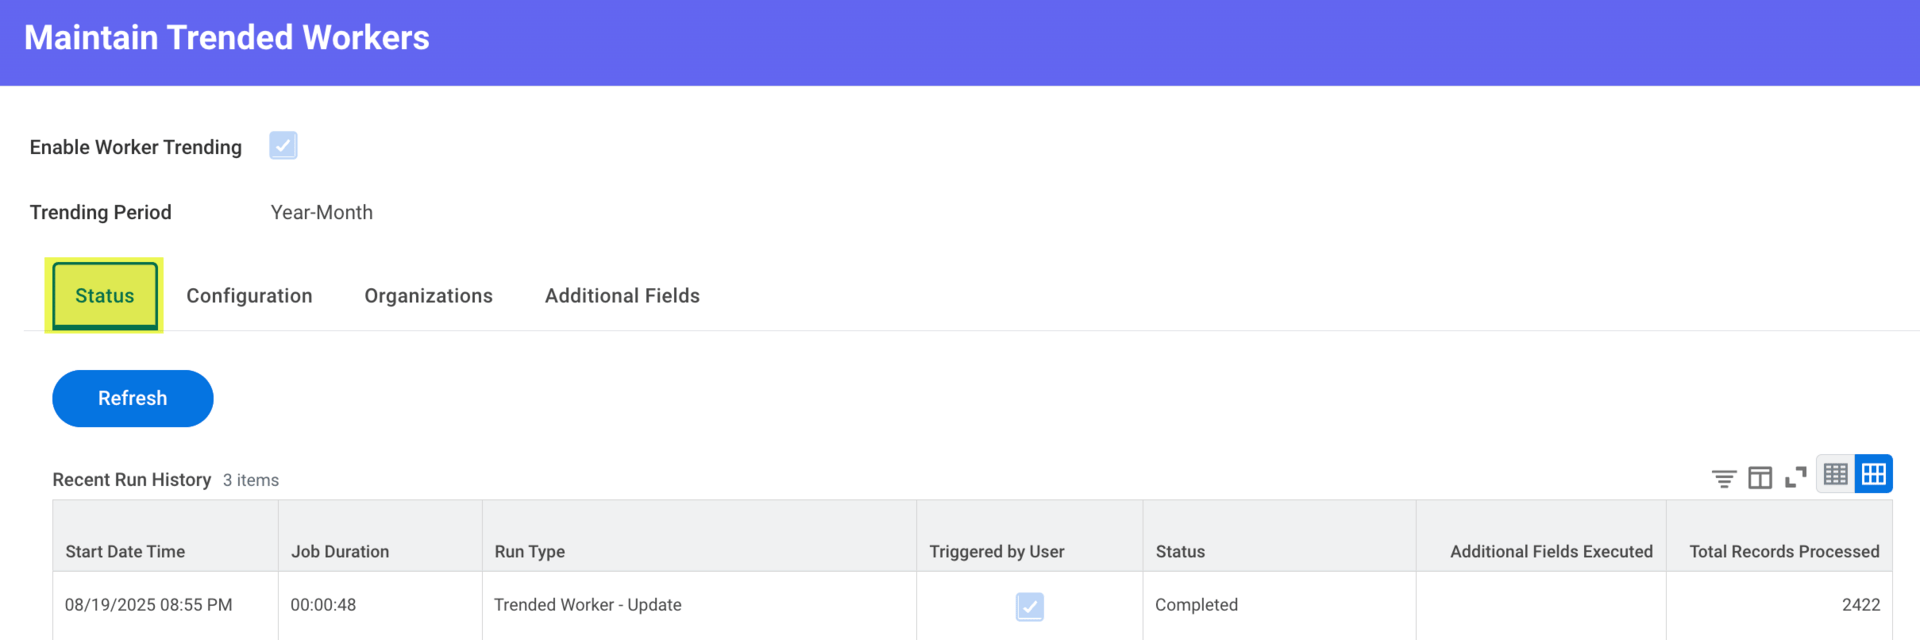The height and width of the screenshot is (640, 1920).
Task: Select the standard grid view icon
Action: (1874, 474)
